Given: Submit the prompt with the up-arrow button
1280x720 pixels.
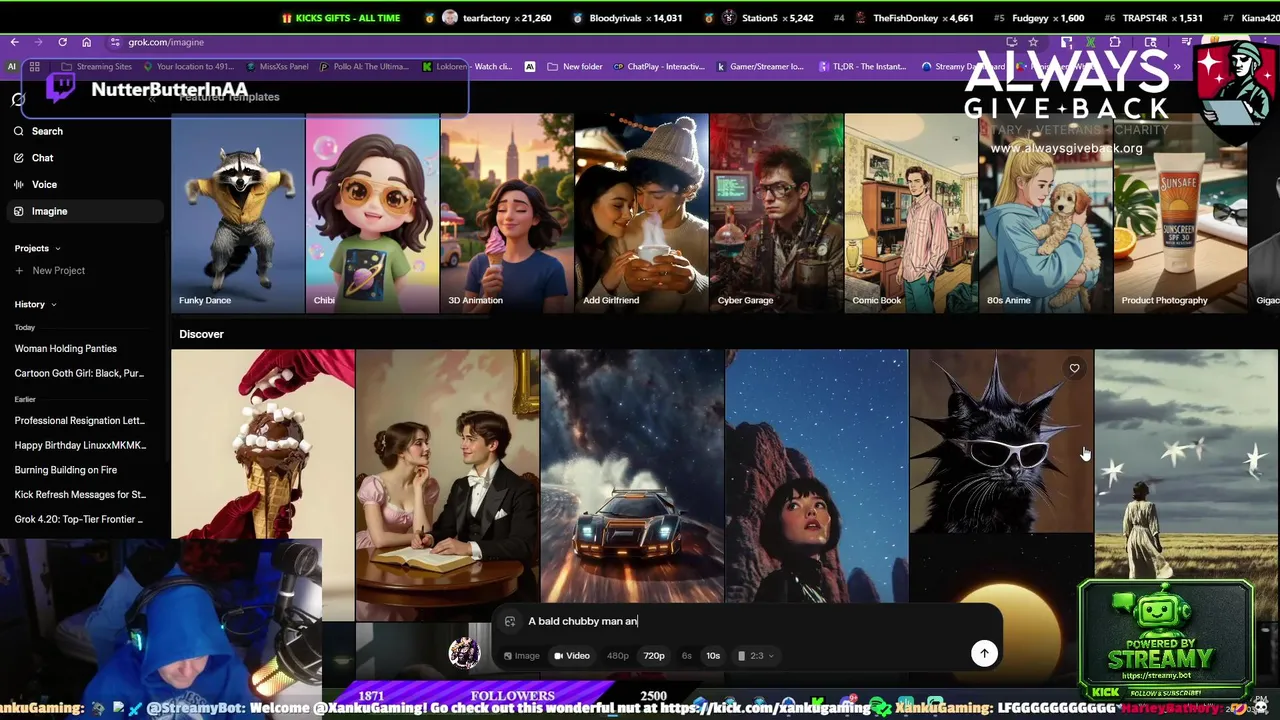Looking at the screenshot, I should [984, 653].
